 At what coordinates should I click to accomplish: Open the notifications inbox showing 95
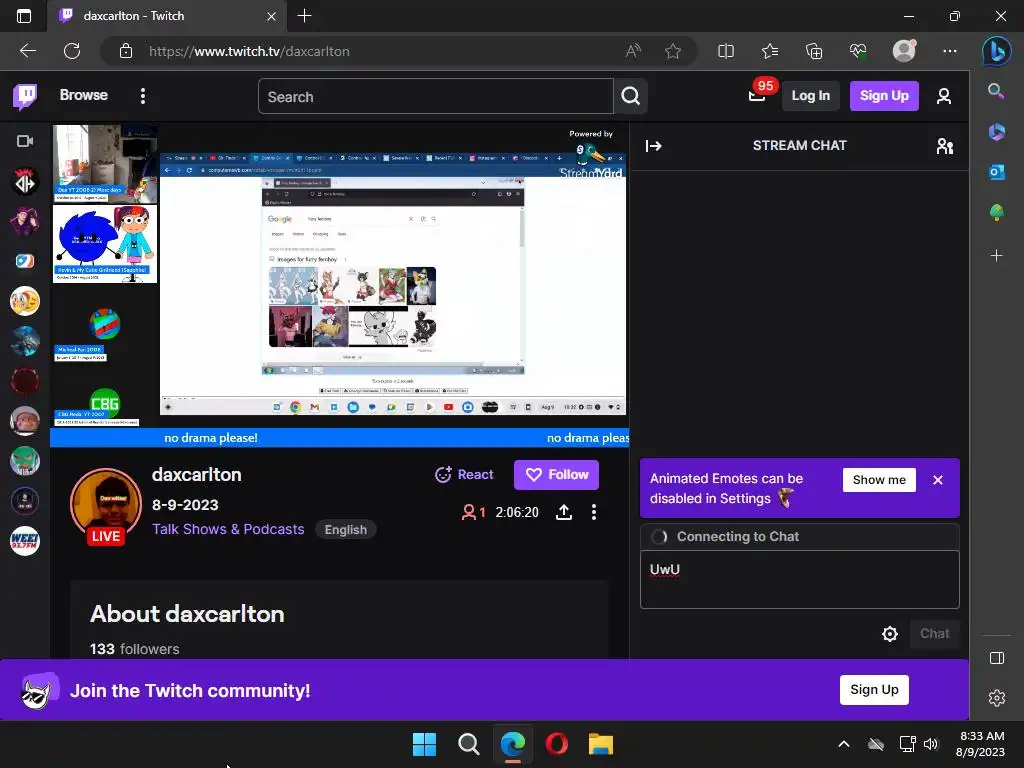click(758, 95)
